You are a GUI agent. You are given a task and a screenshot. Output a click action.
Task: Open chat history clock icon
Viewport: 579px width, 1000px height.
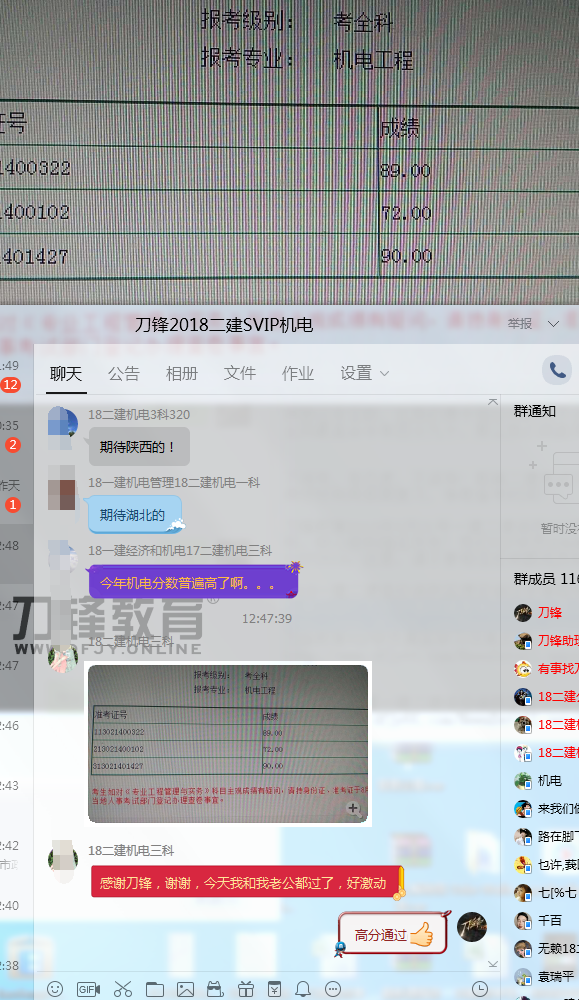tap(480, 989)
